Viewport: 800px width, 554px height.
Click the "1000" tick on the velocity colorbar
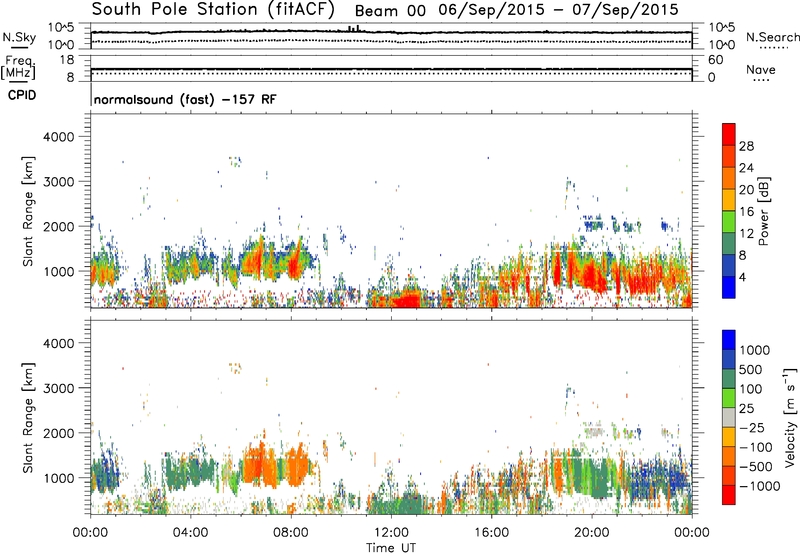click(x=754, y=350)
